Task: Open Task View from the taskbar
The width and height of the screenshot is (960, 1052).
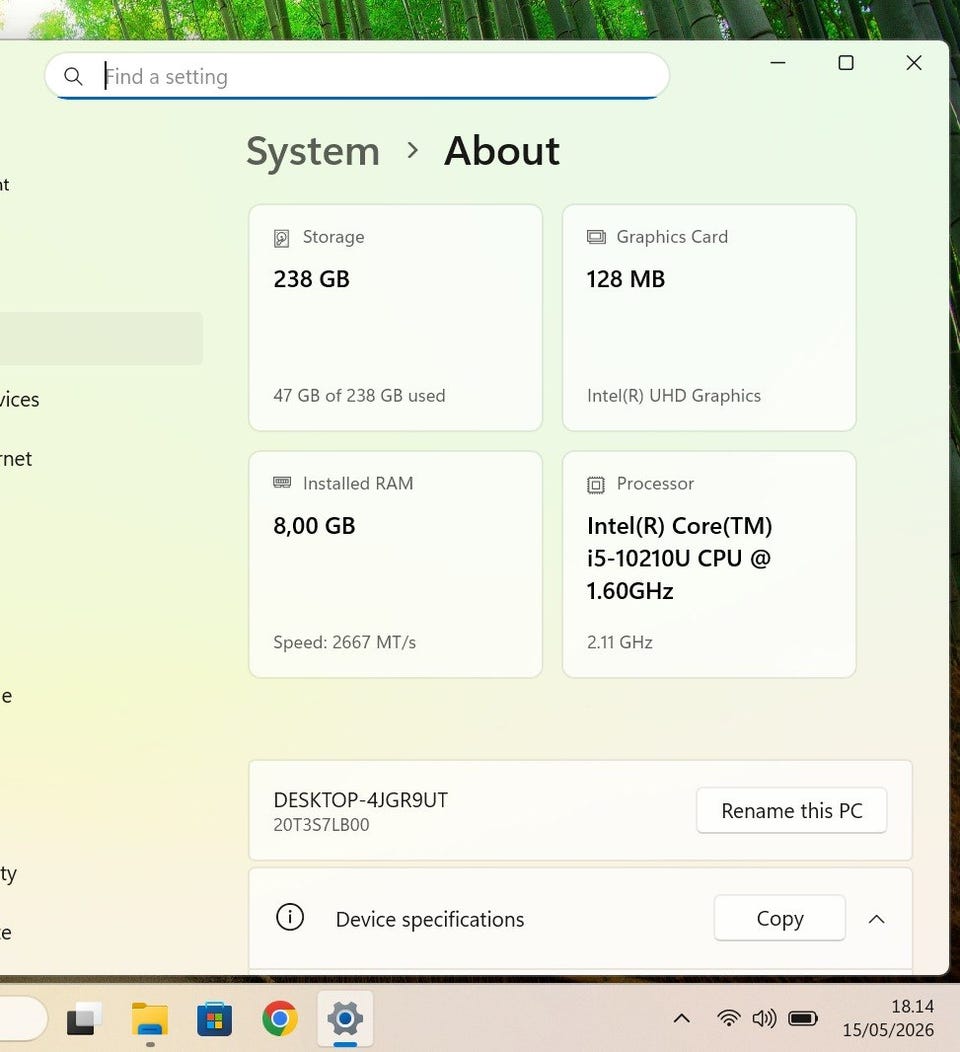Action: (84, 1018)
